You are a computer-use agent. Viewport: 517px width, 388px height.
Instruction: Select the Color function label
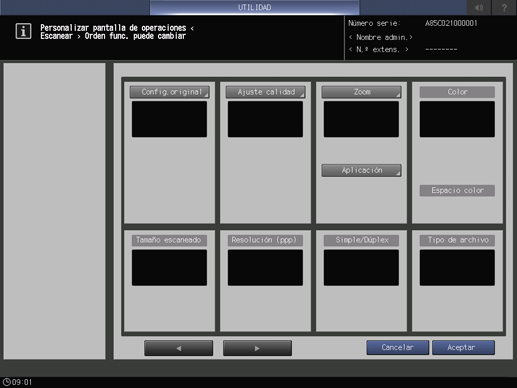coord(457,92)
